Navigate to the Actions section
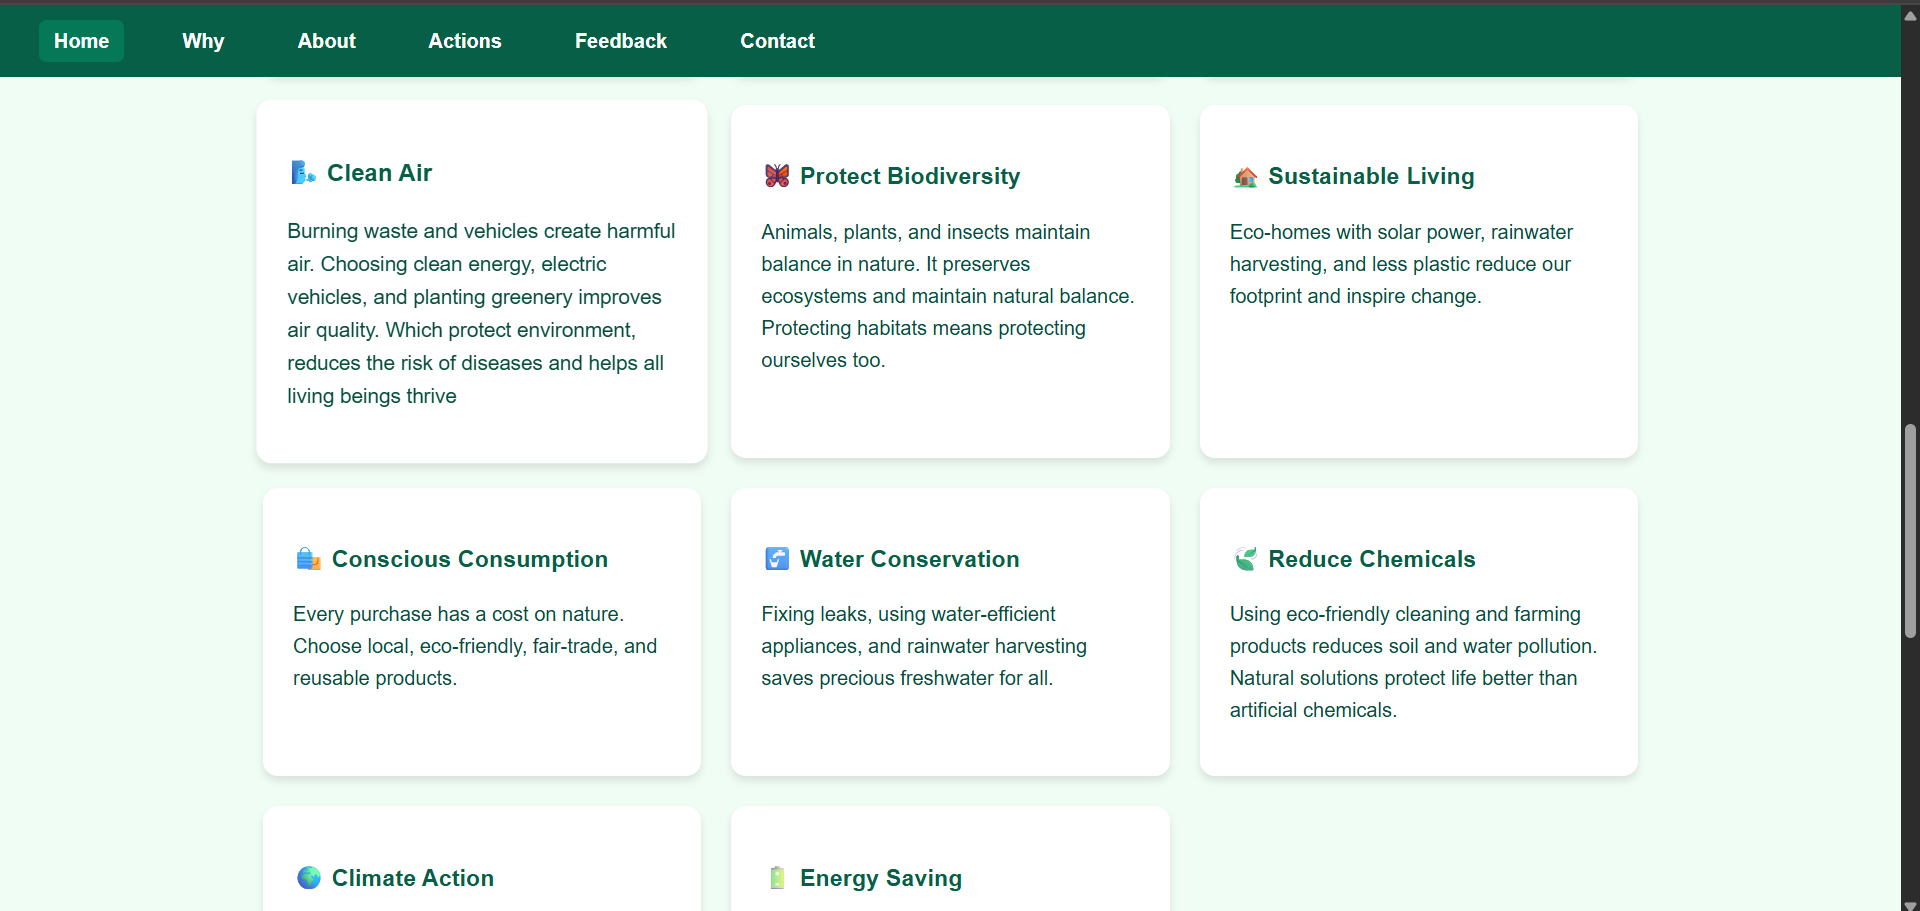 click(x=465, y=41)
